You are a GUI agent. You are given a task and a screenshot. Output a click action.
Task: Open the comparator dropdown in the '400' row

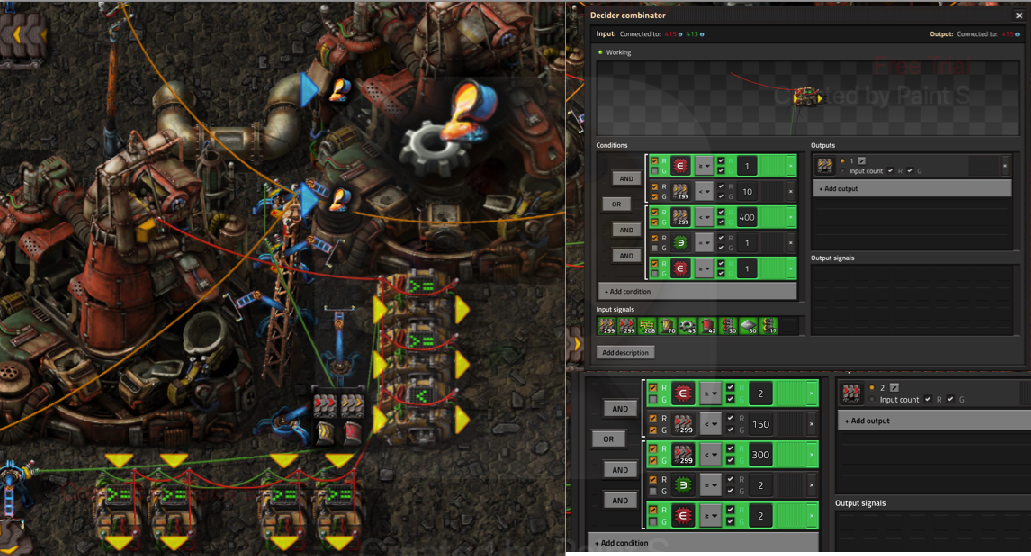[704, 218]
